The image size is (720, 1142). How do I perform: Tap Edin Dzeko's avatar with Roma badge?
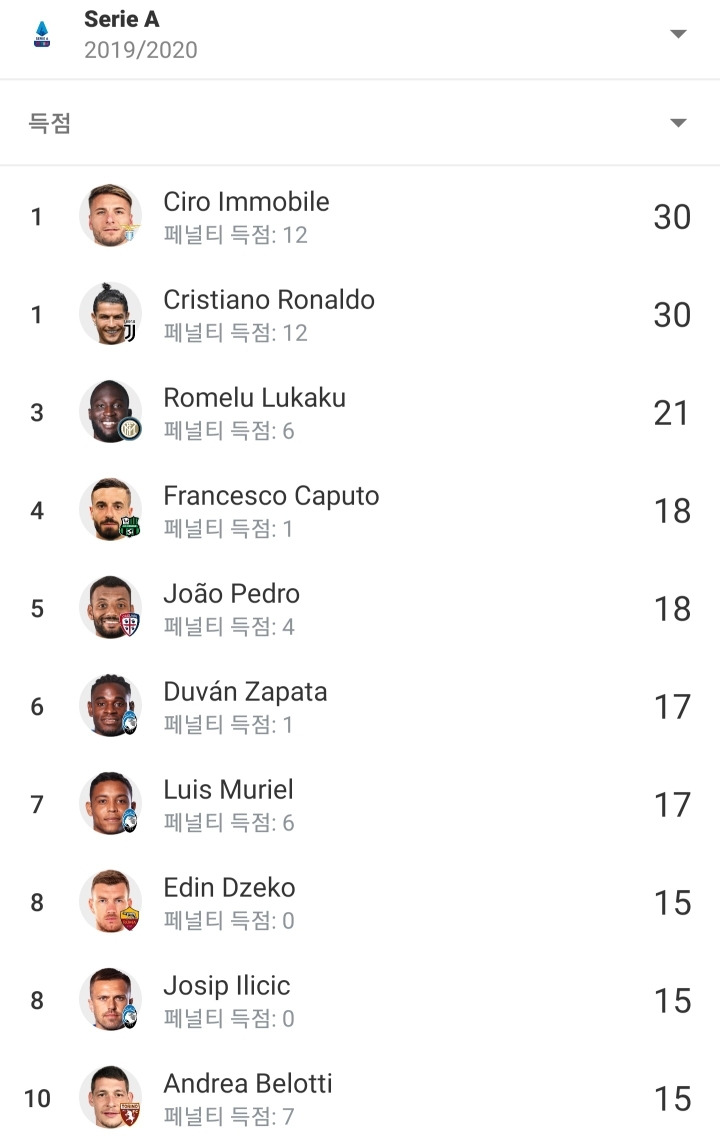coord(110,902)
